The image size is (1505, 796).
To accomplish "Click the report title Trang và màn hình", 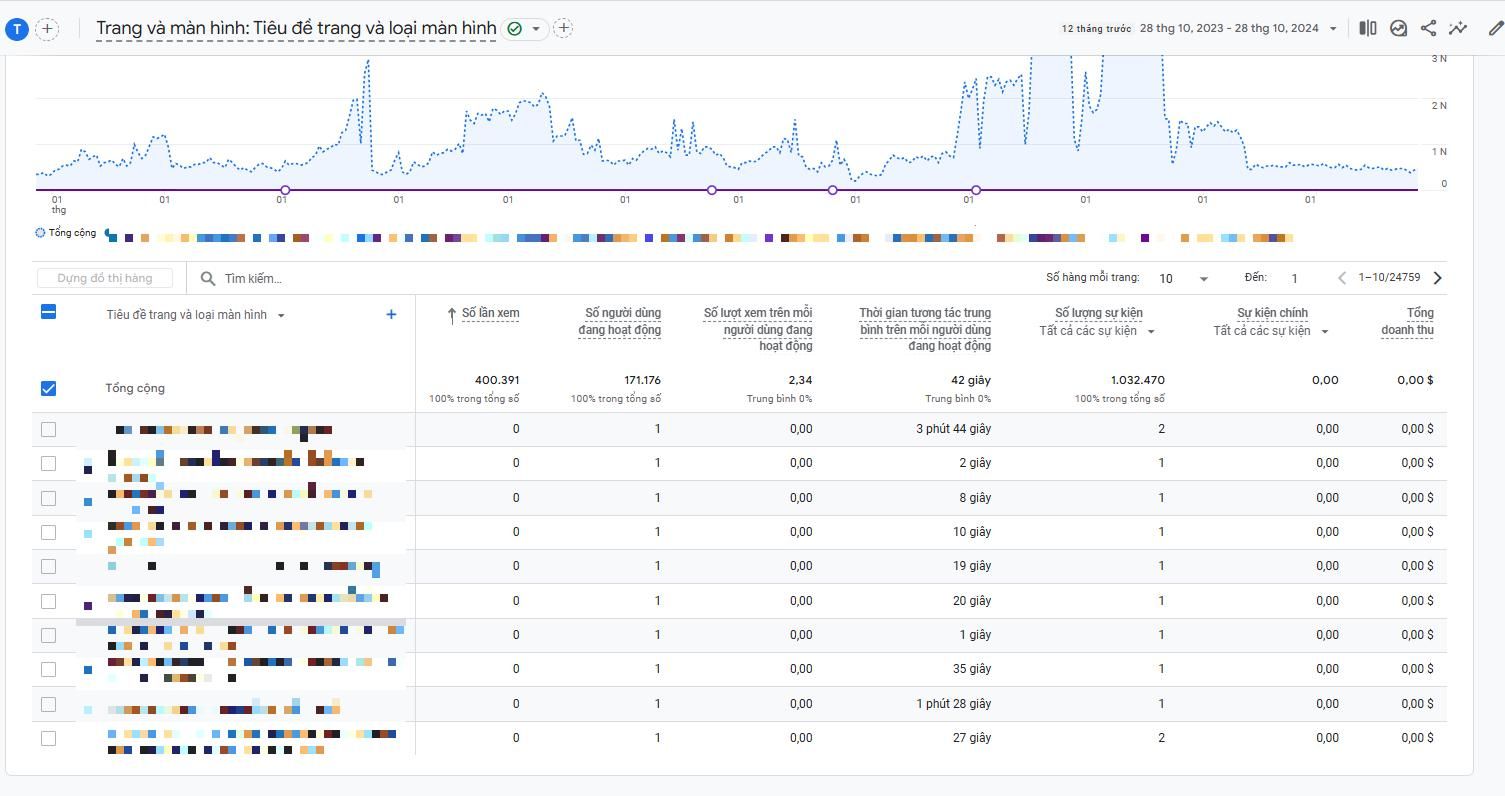I will point(296,28).
